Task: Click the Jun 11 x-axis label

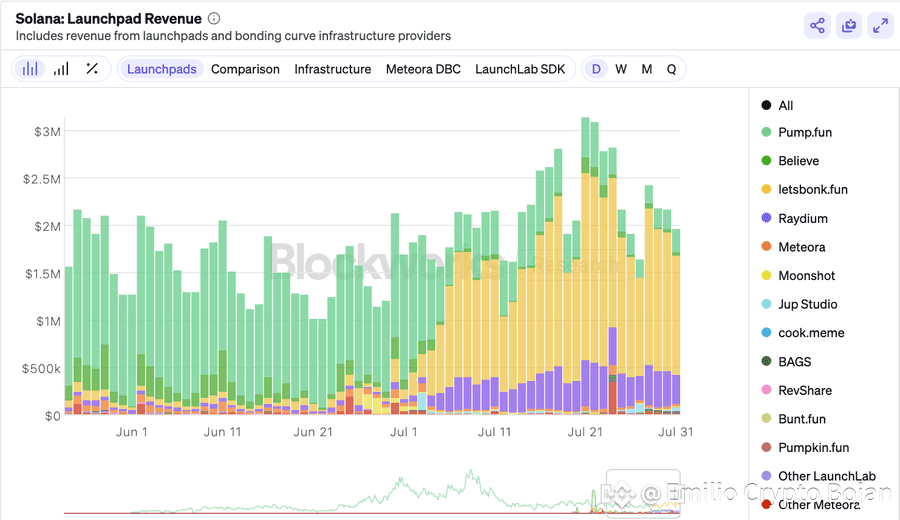Action: [x=222, y=432]
